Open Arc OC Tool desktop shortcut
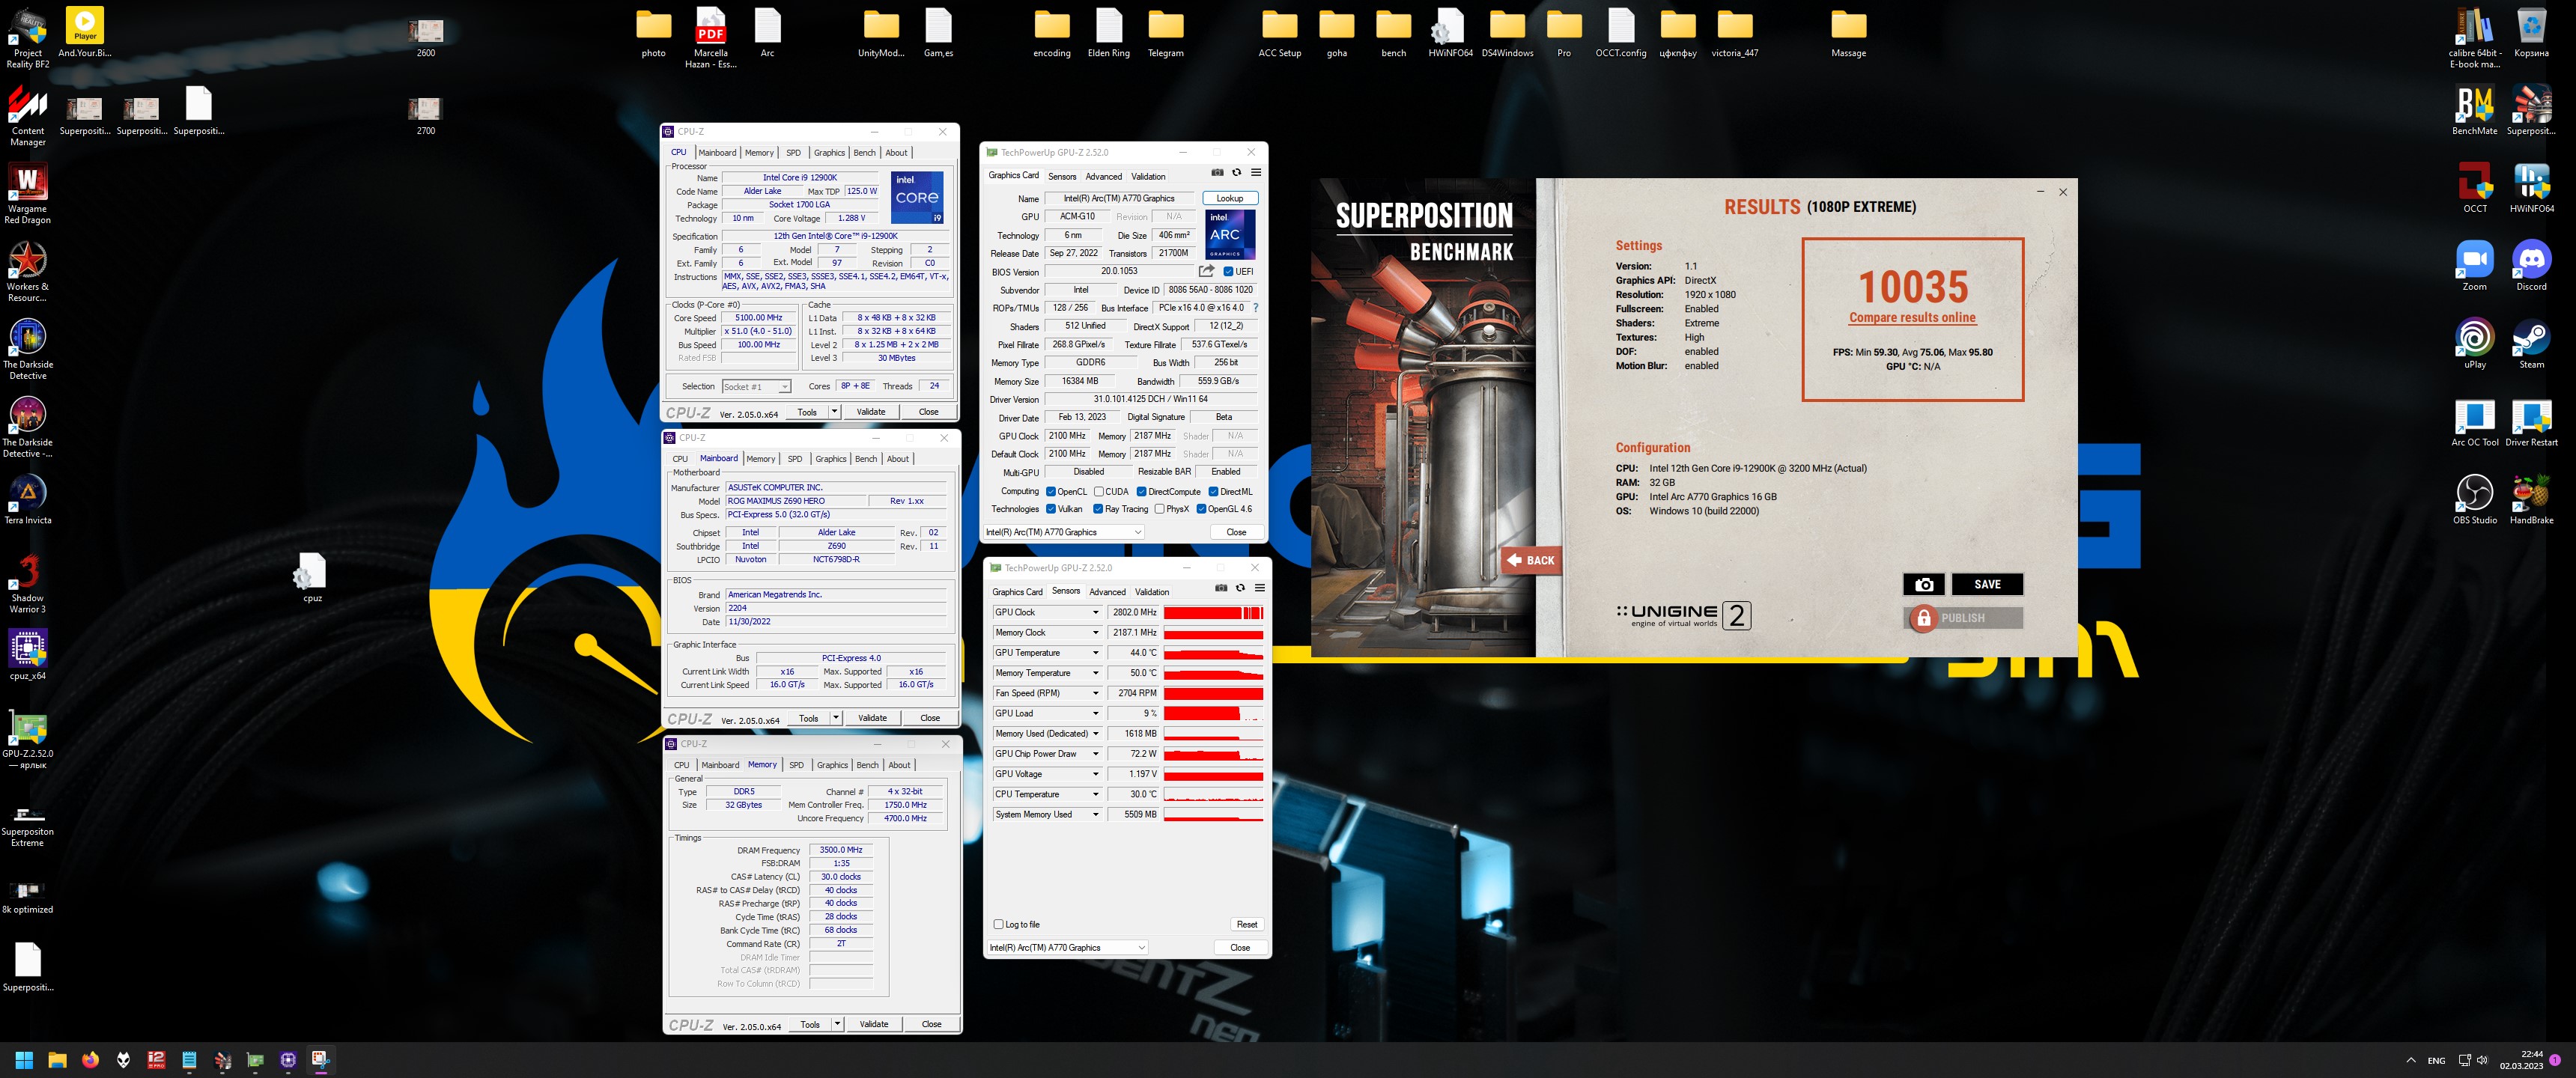This screenshot has width=2576, height=1078. tap(2474, 422)
